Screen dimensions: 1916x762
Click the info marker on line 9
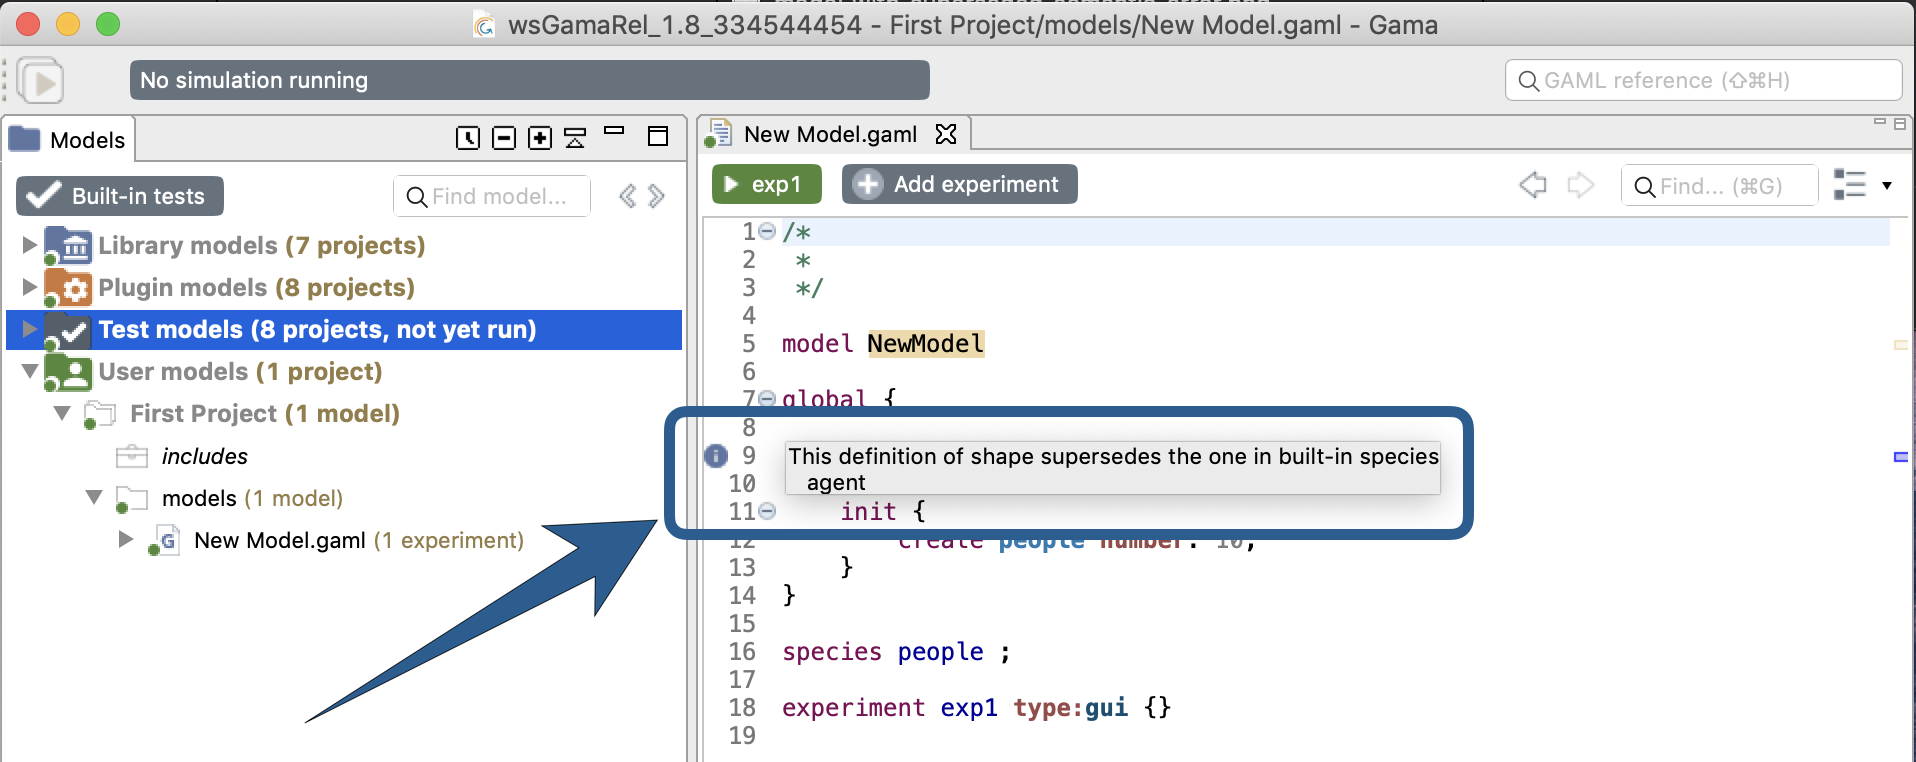tap(715, 456)
